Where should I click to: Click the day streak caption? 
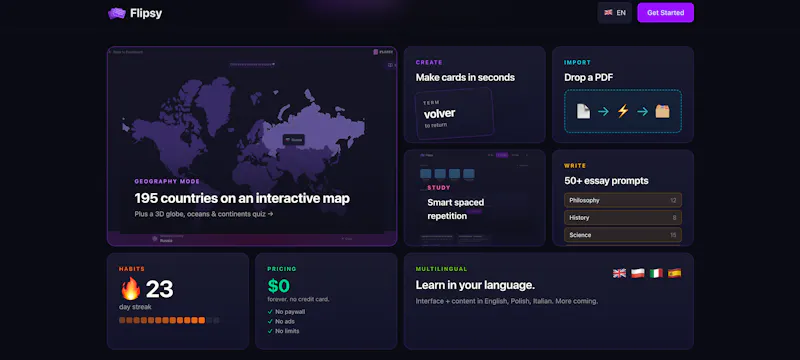135,307
